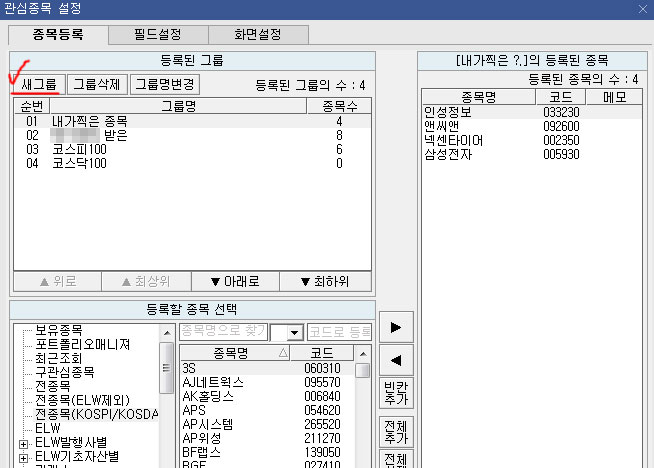The image size is (654, 468).
Task: Remove selected stock with left arrow
Action: click(x=396, y=360)
